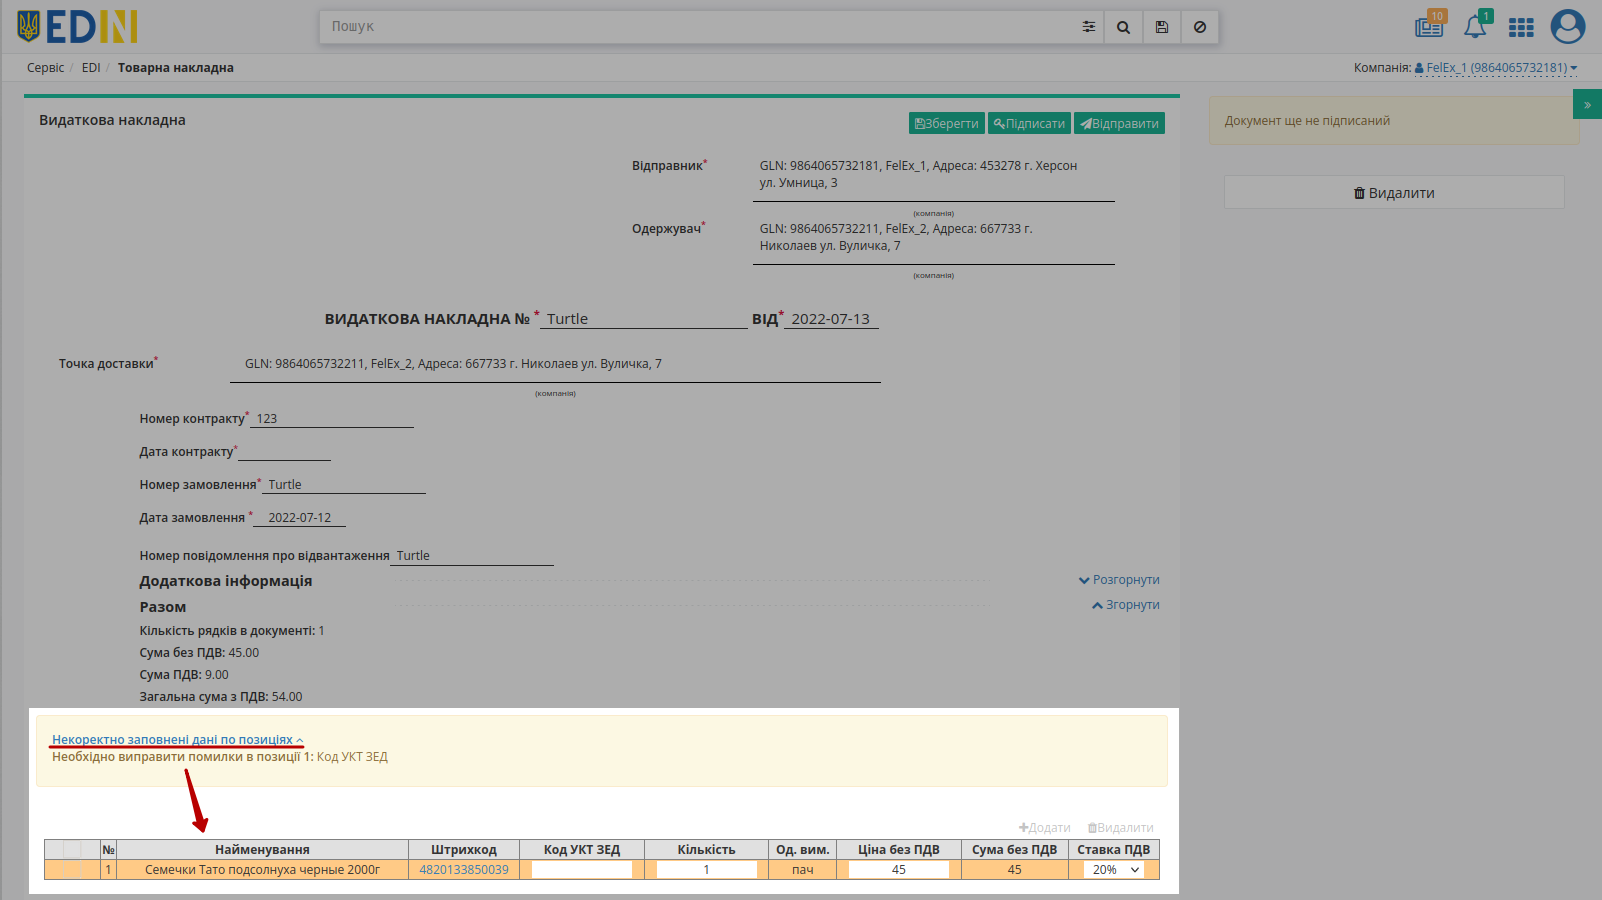Click unit cell пач
Image resolution: width=1602 pixels, height=900 pixels.
click(x=803, y=870)
